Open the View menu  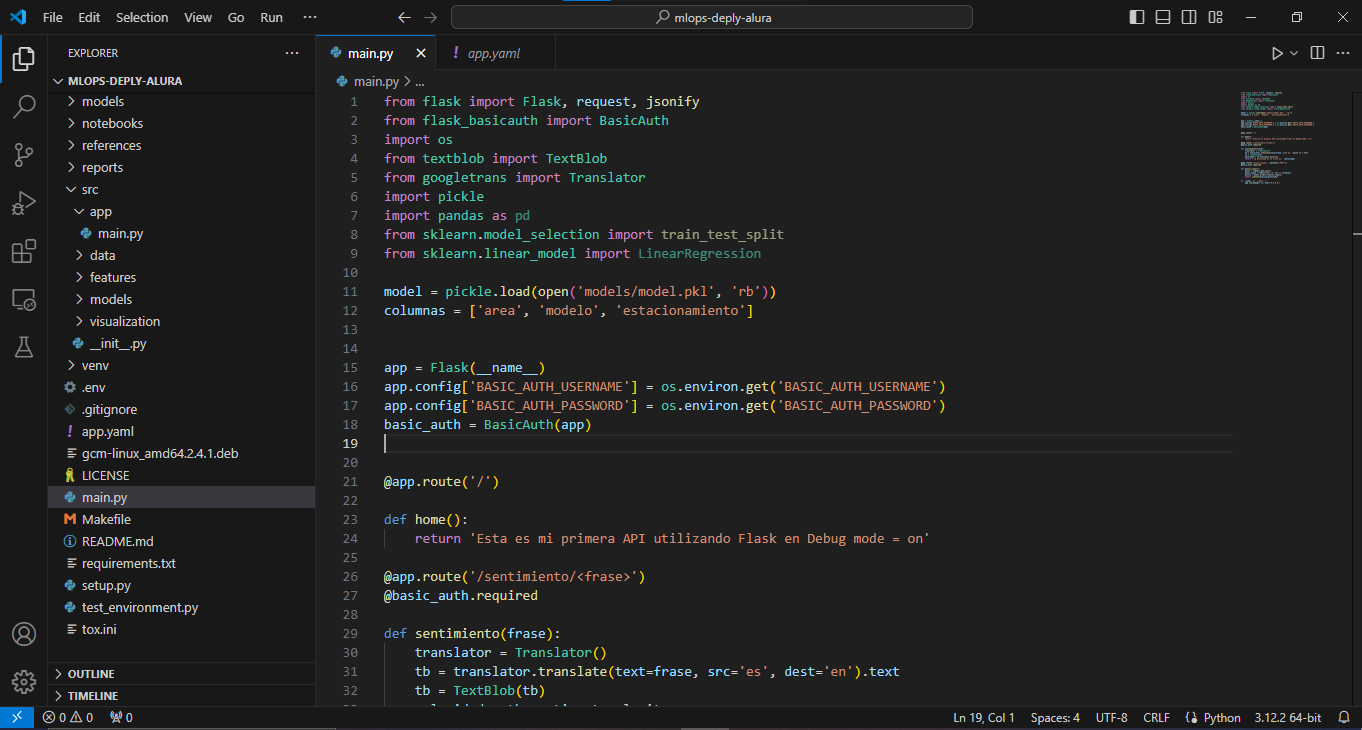pos(198,17)
